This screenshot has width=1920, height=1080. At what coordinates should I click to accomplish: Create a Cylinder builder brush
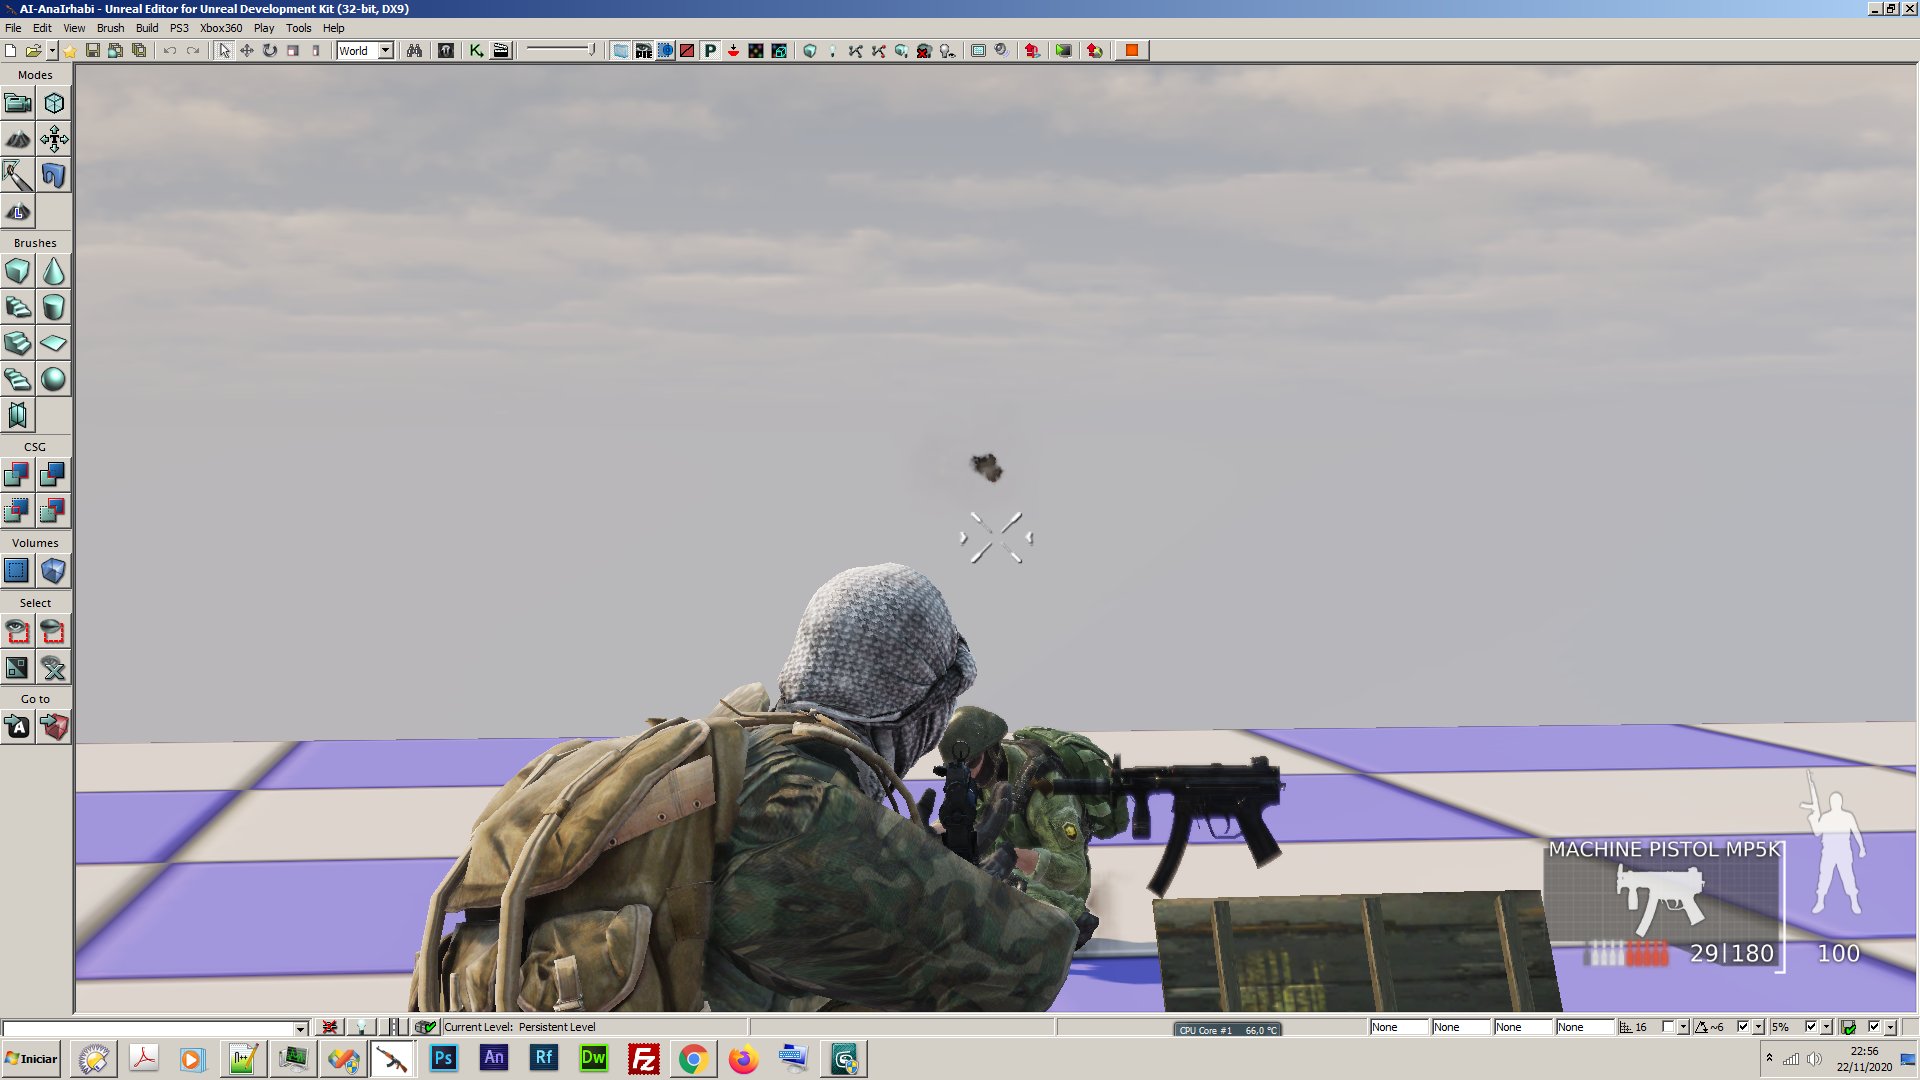click(54, 307)
